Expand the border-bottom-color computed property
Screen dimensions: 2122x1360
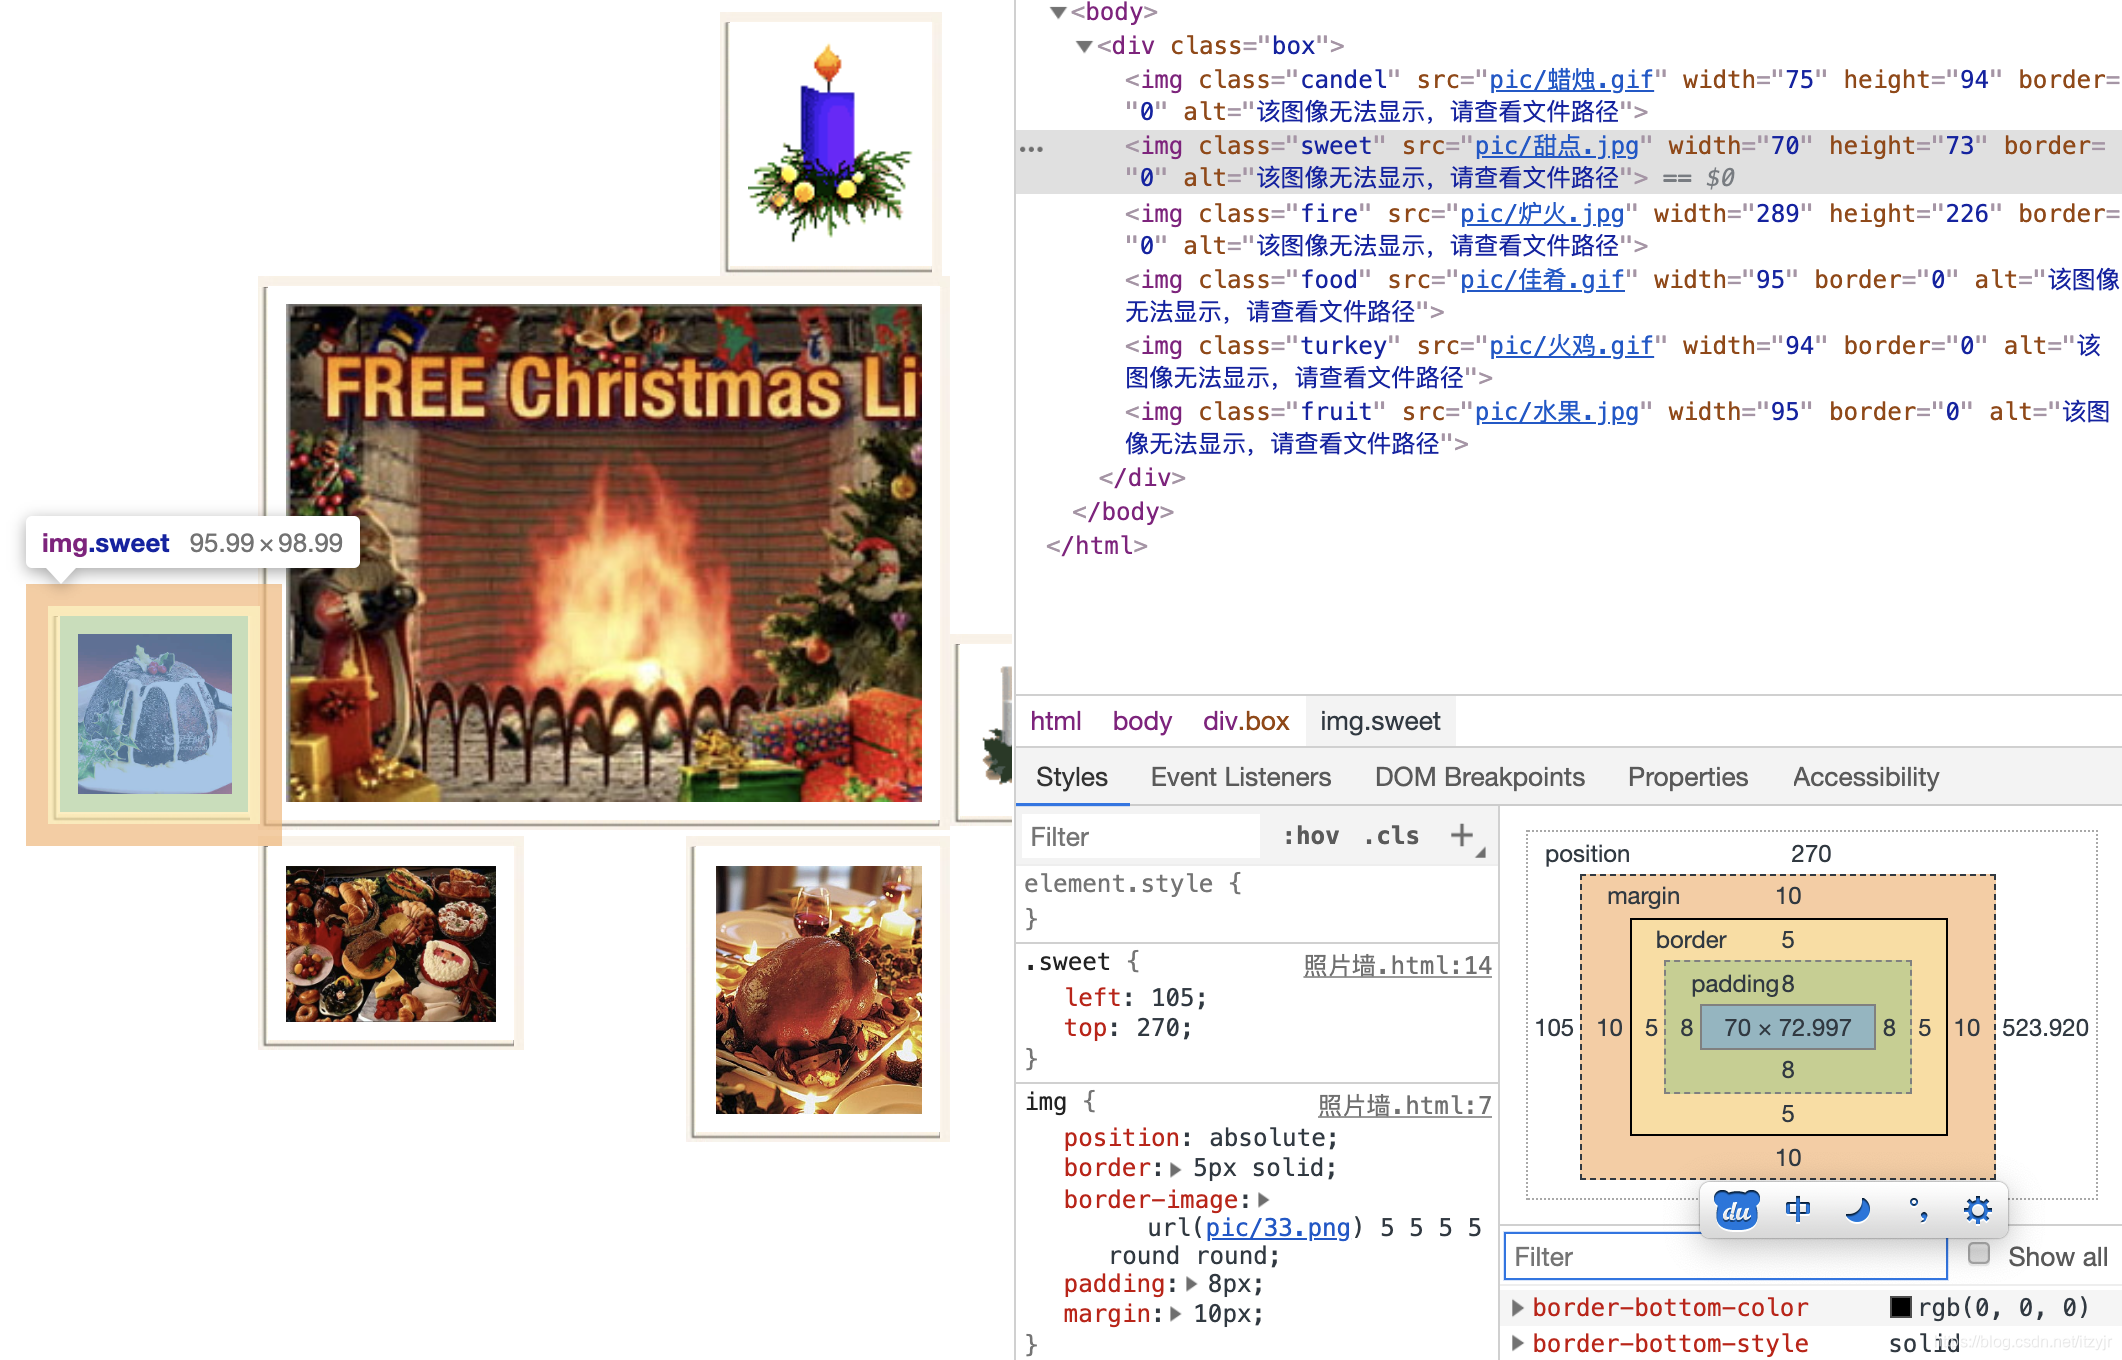1517,1308
